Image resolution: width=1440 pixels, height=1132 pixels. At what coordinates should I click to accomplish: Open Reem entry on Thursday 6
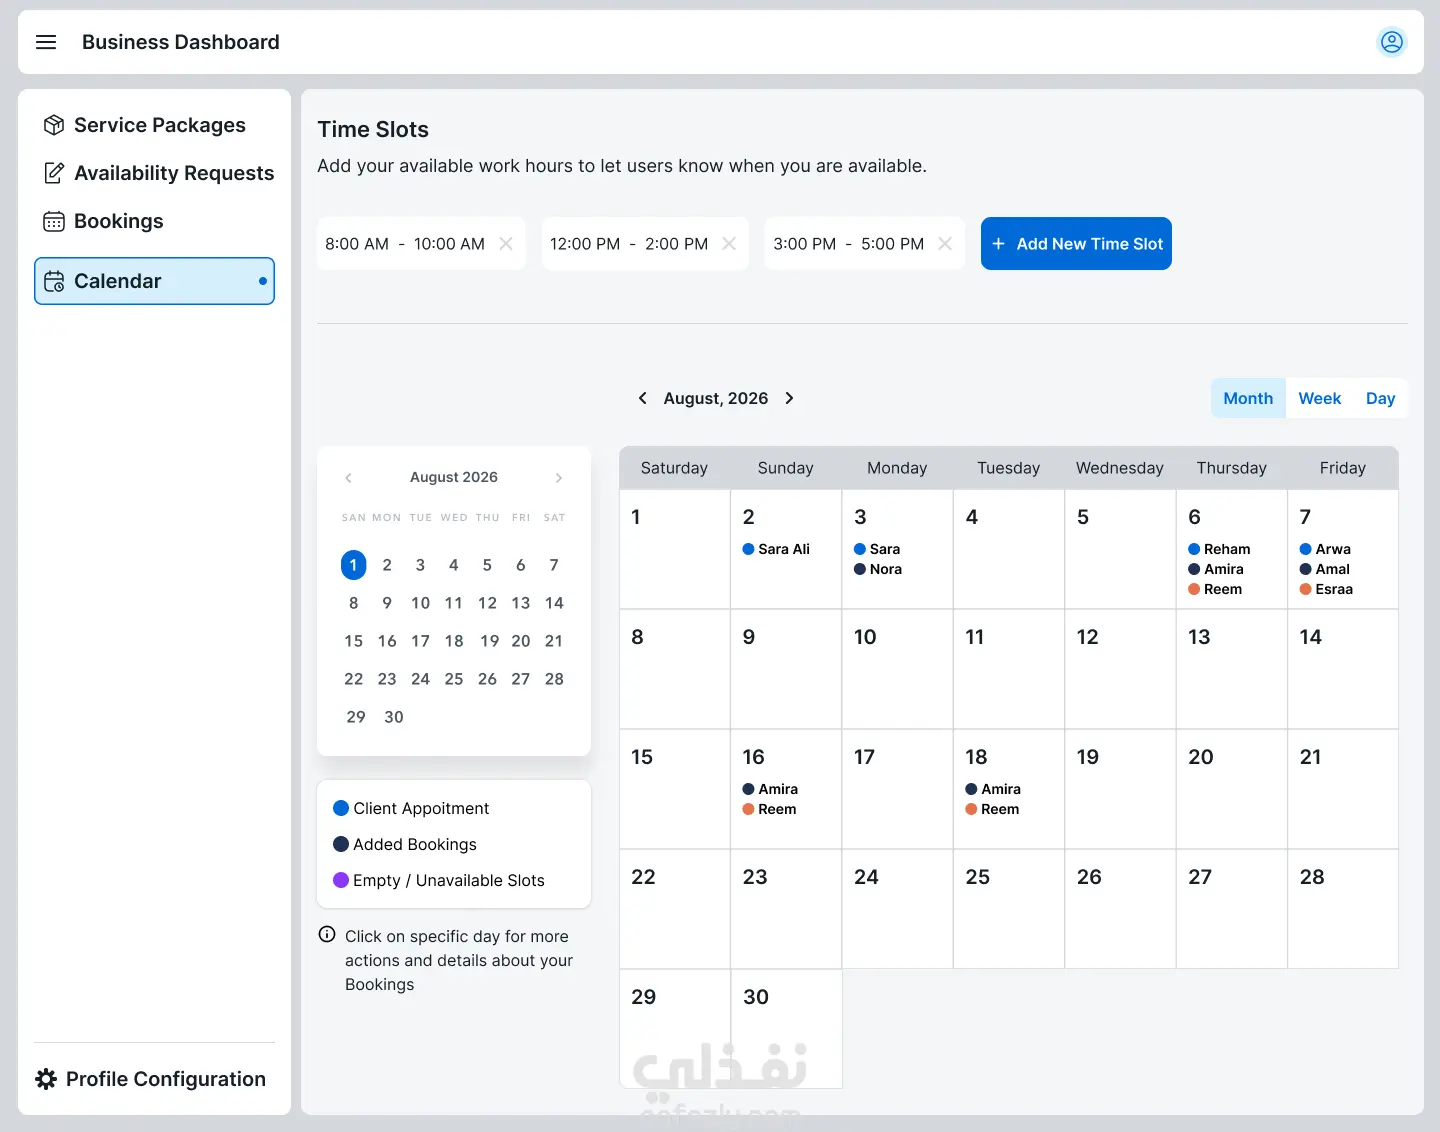pyautogui.click(x=1215, y=589)
